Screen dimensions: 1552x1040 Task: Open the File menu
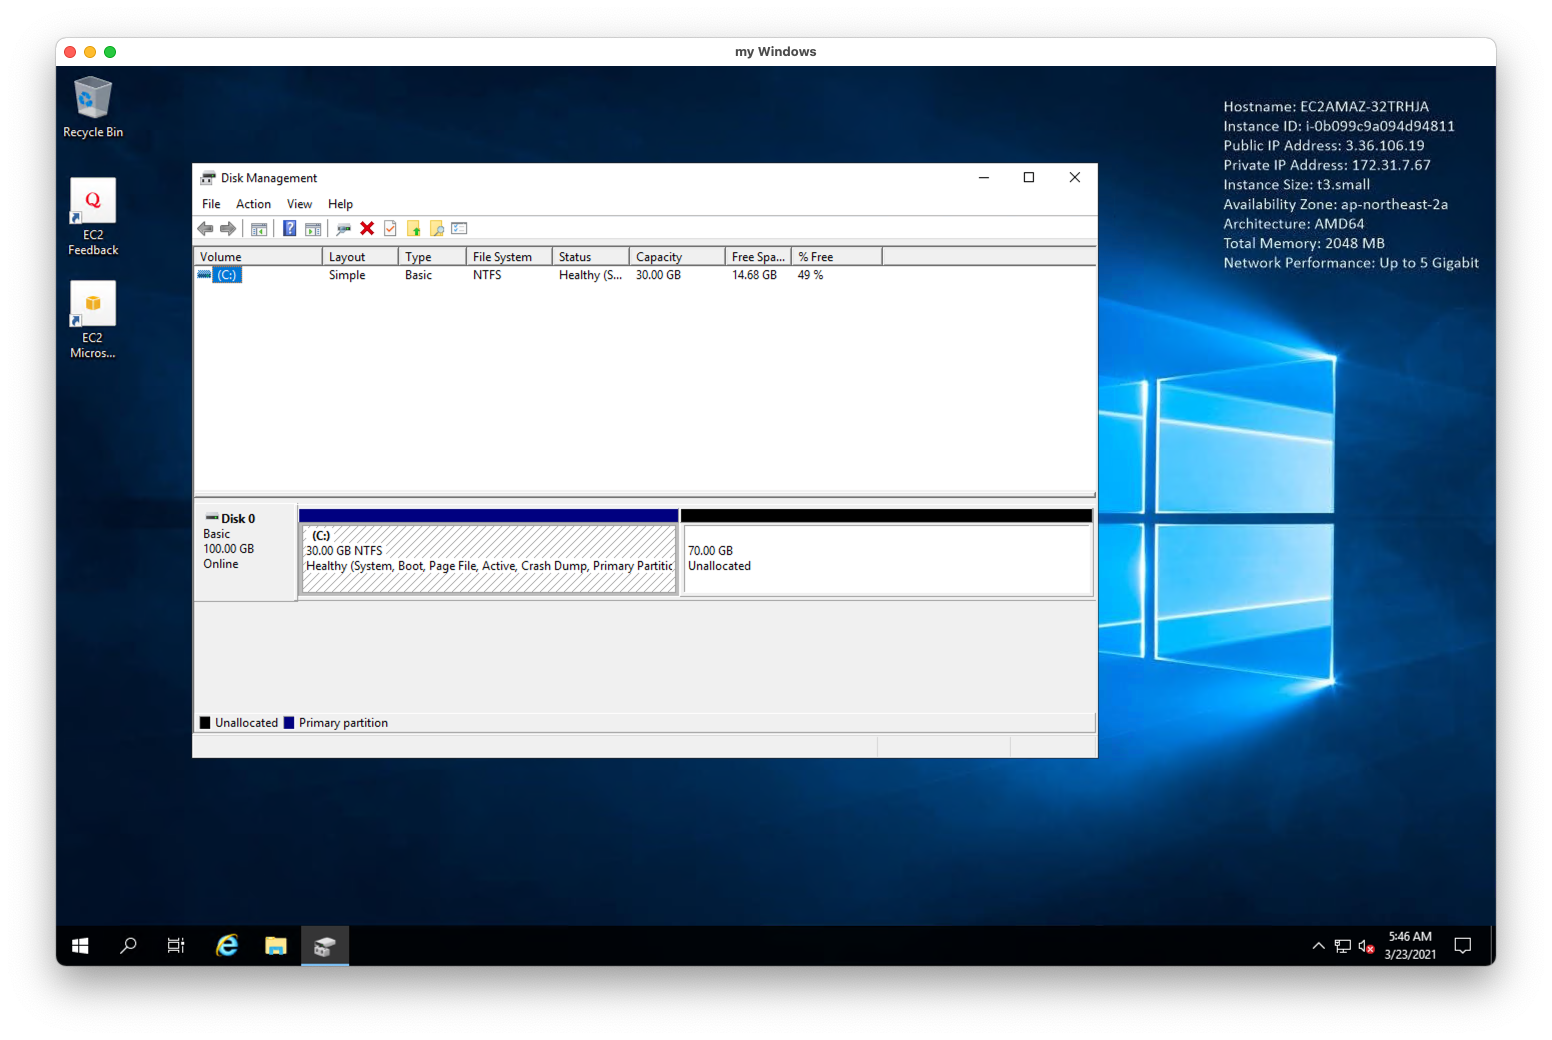[x=211, y=204]
